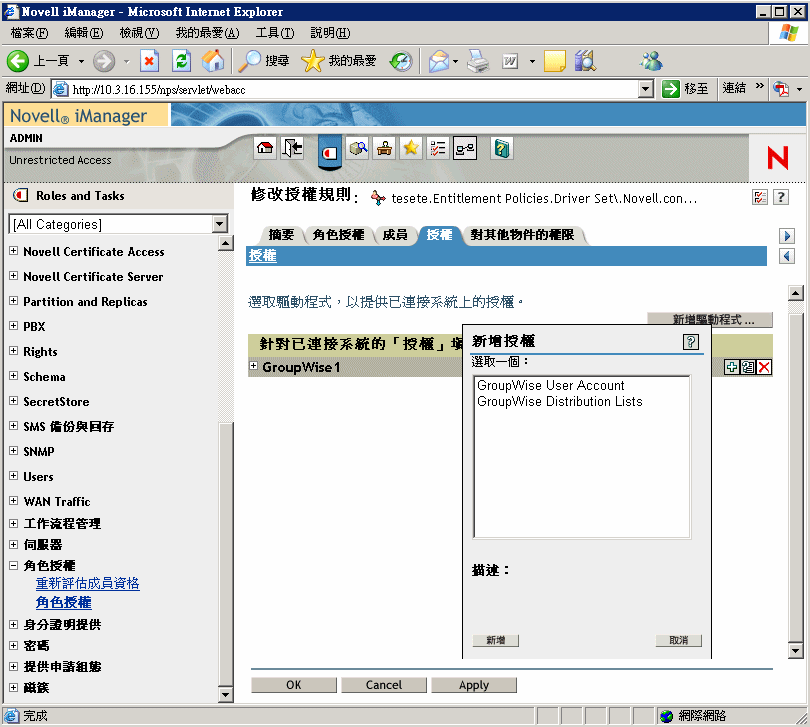810x727 pixels.
Task: Switch to the 角色授權 tab
Action: point(338,235)
